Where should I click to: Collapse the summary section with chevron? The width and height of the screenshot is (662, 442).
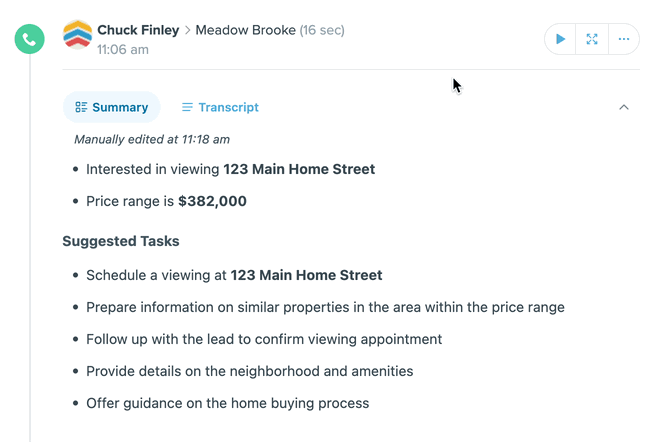pyautogui.click(x=624, y=107)
